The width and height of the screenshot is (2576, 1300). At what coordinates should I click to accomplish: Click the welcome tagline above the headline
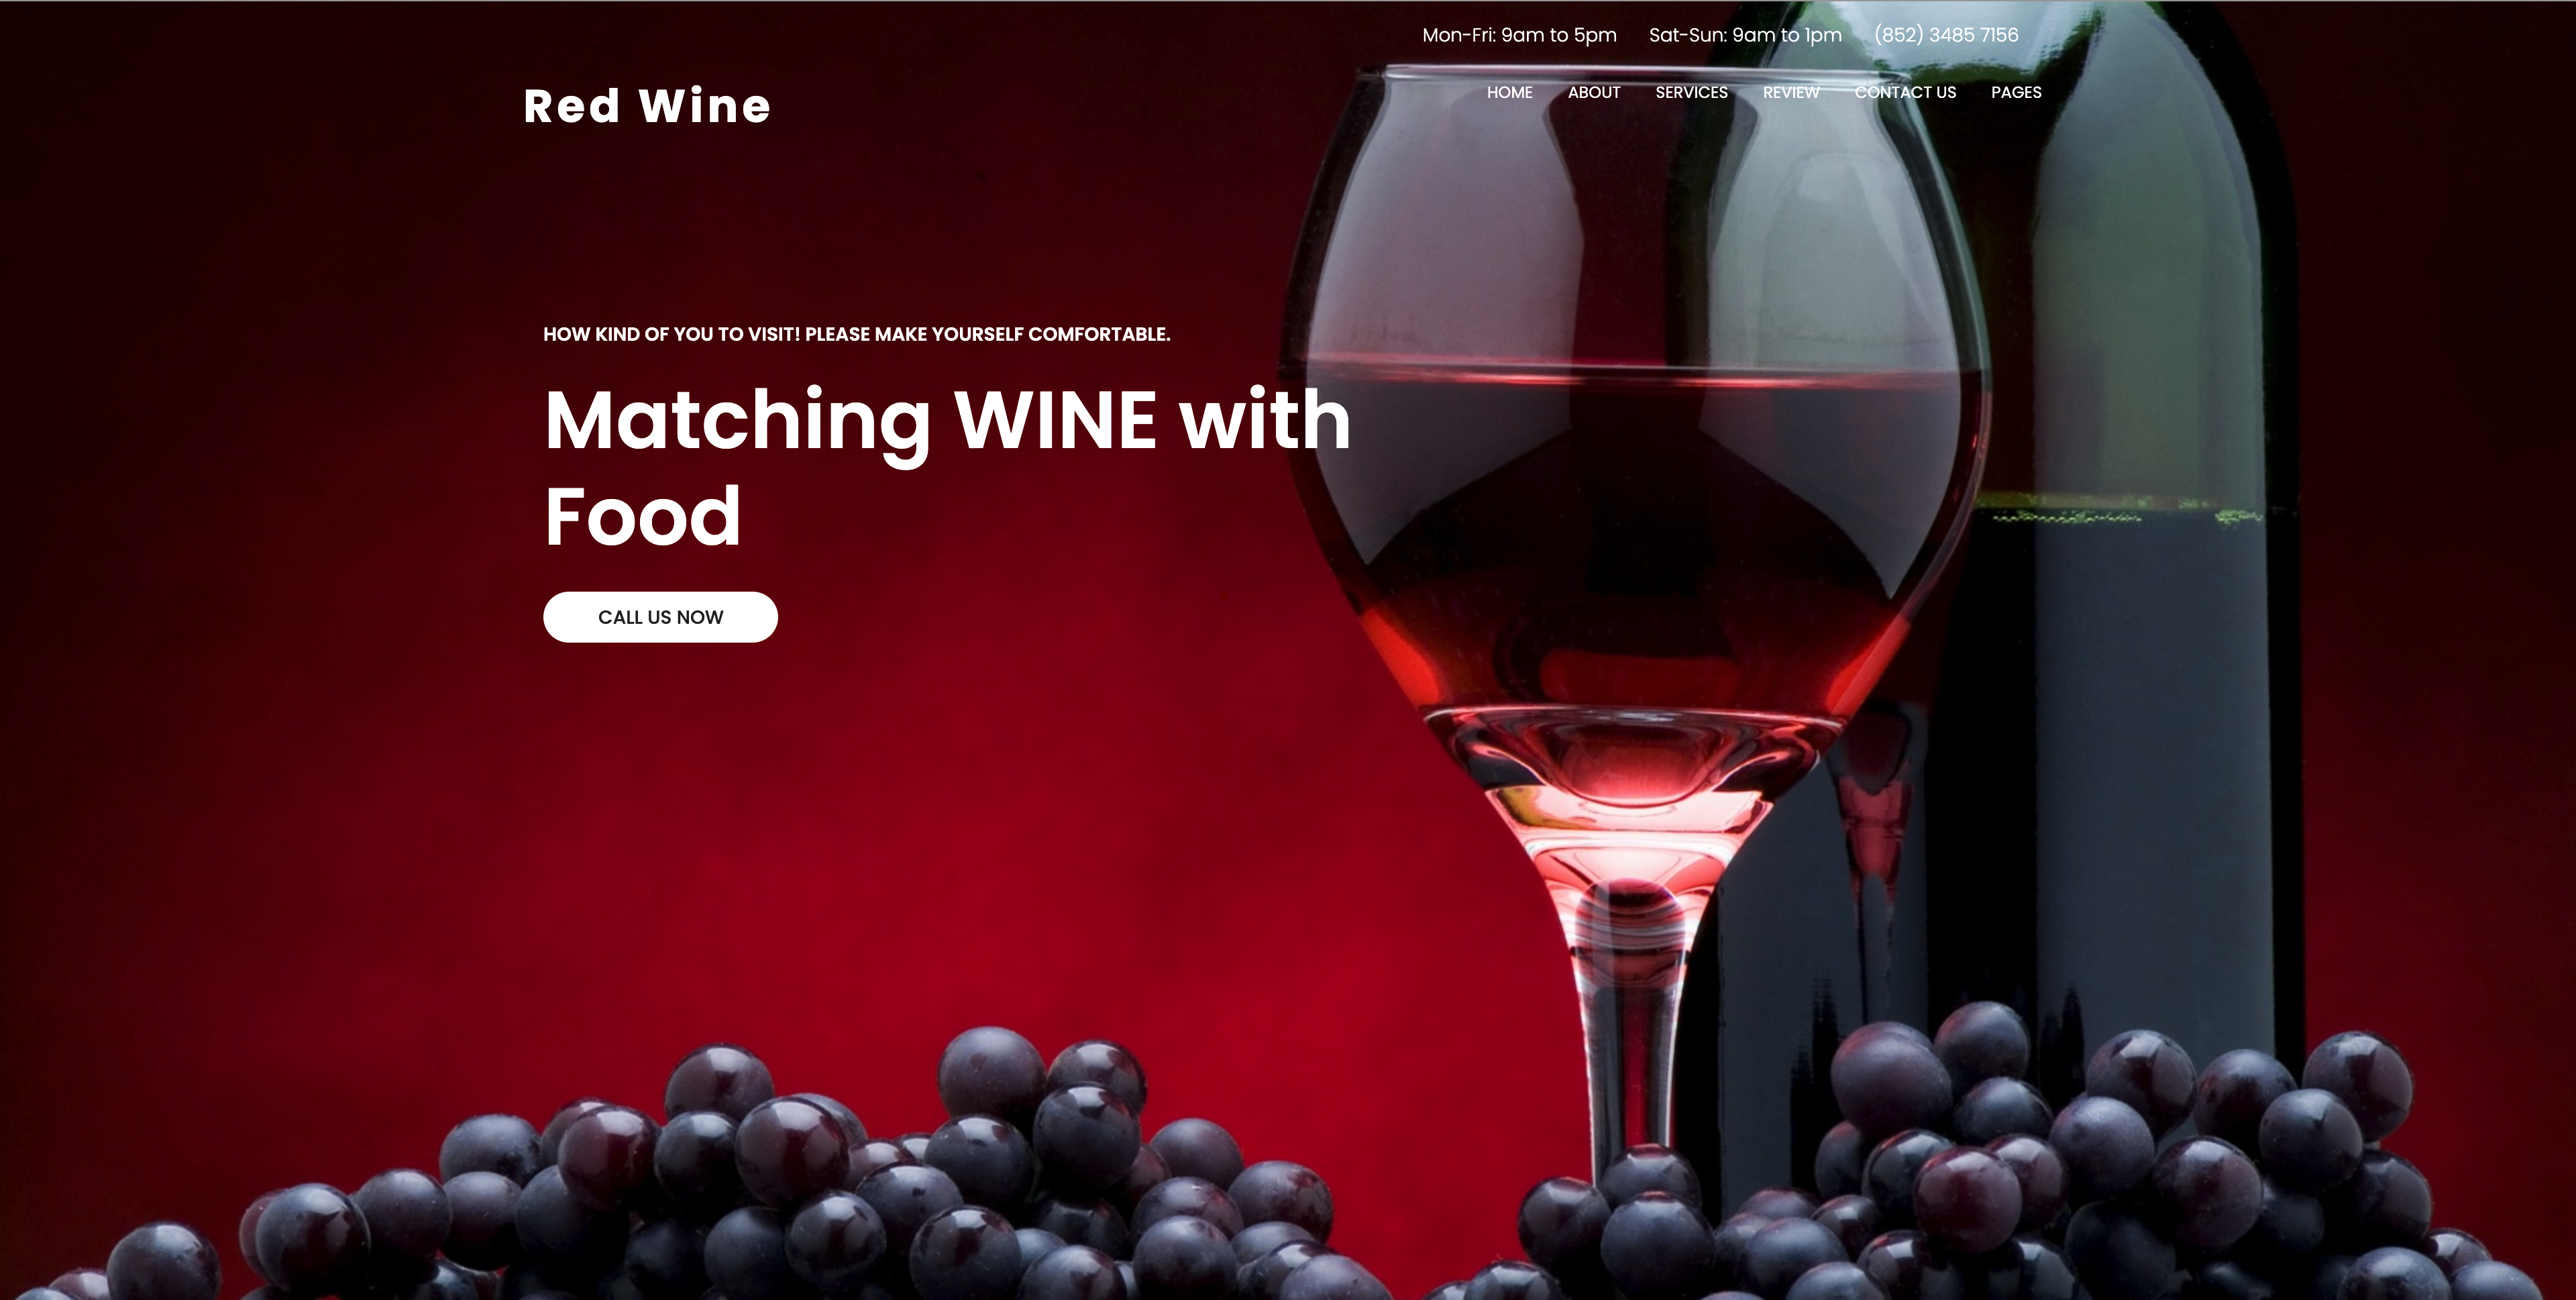click(x=856, y=334)
